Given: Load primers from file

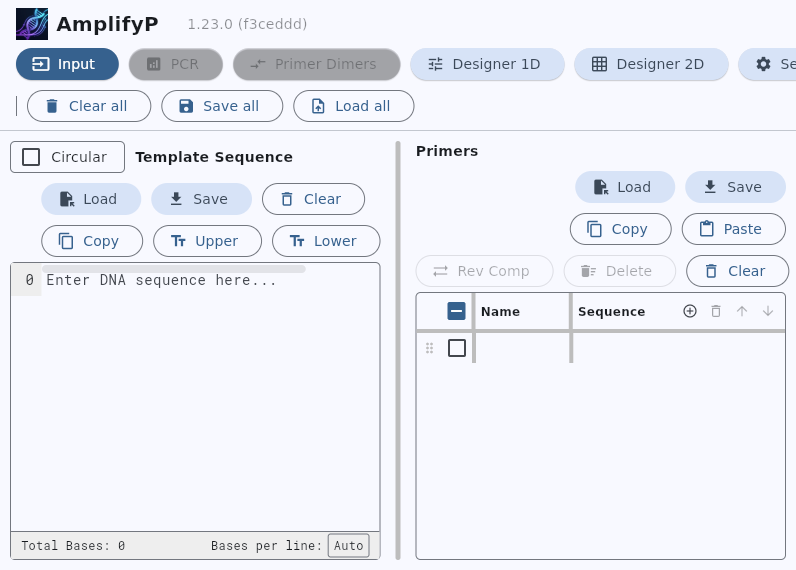Looking at the screenshot, I should pos(625,187).
